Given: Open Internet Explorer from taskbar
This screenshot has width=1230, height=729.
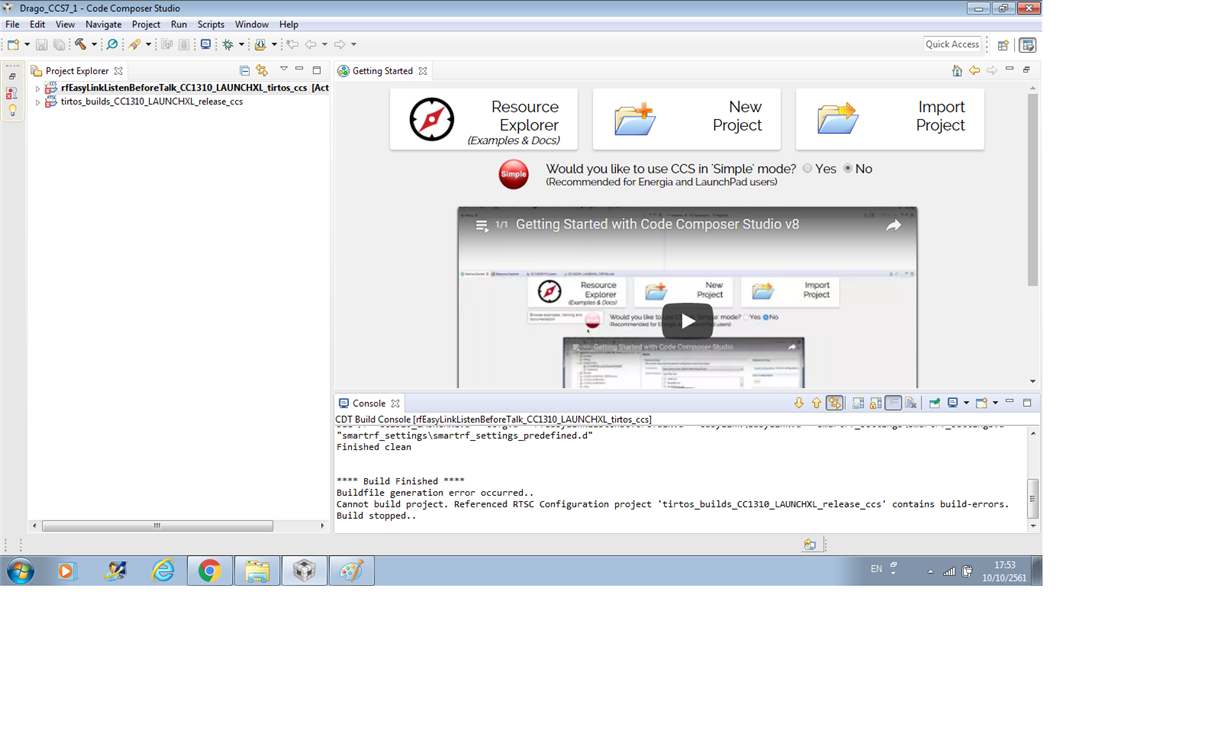Looking at the screenshot, I should click(x=162, y=571).
